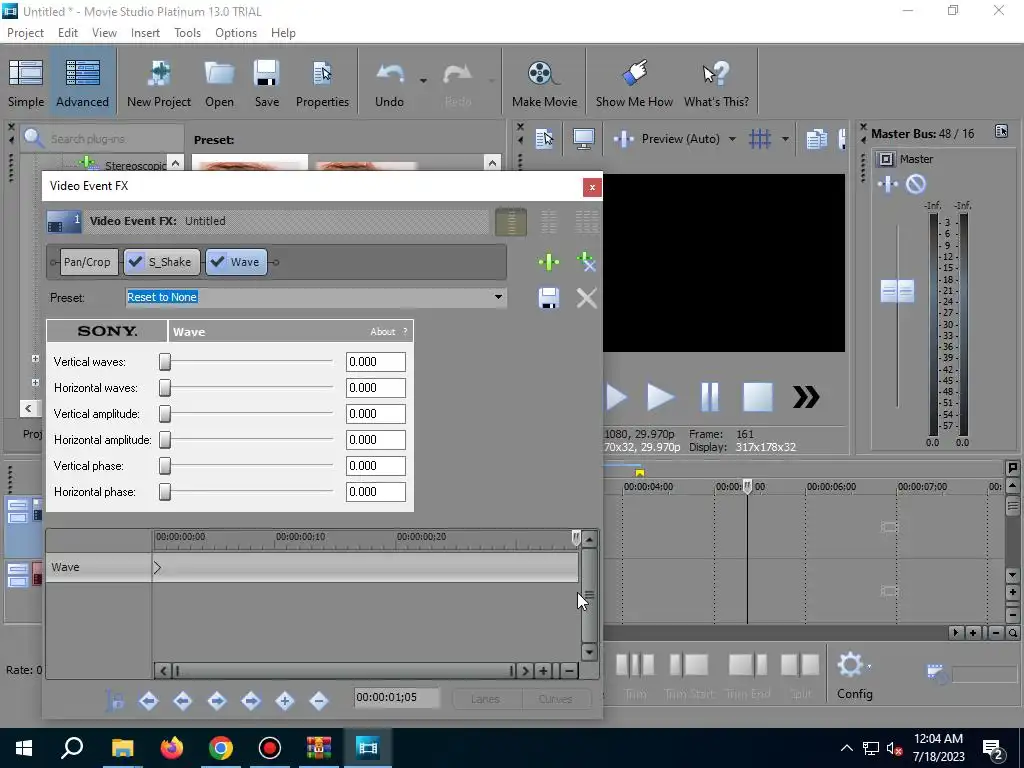Viewport: 1024px width, 768px height.
Task: Undo the last action
Action: (389, 84)
